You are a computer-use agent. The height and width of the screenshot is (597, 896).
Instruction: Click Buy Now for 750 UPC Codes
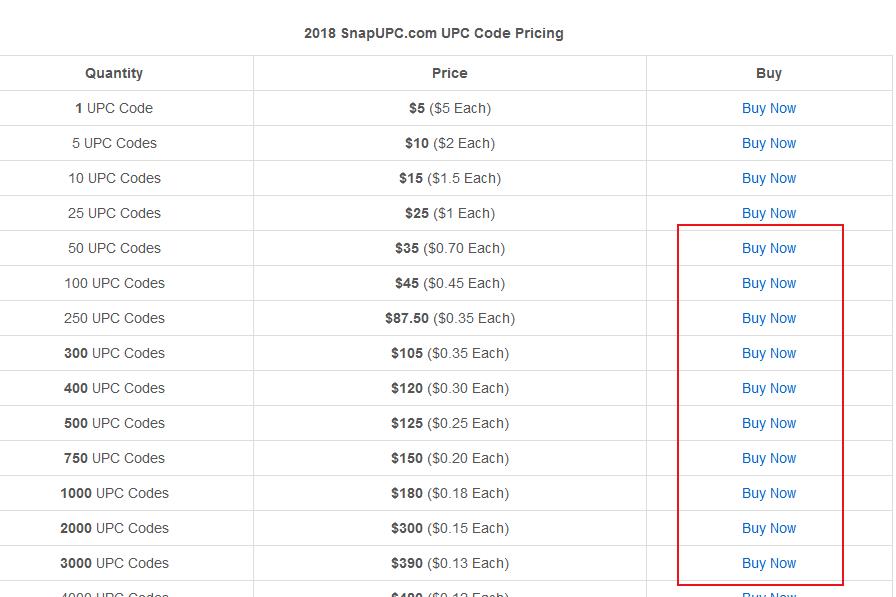pos(768,458)
